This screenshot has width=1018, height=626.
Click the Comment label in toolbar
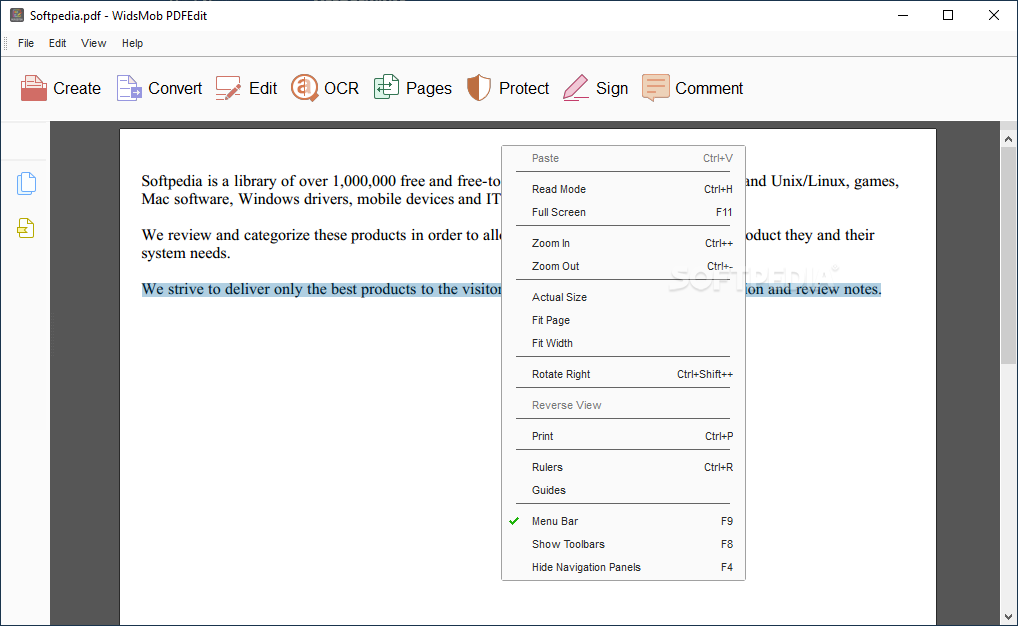pyautogui.click(x=709, y=88)
